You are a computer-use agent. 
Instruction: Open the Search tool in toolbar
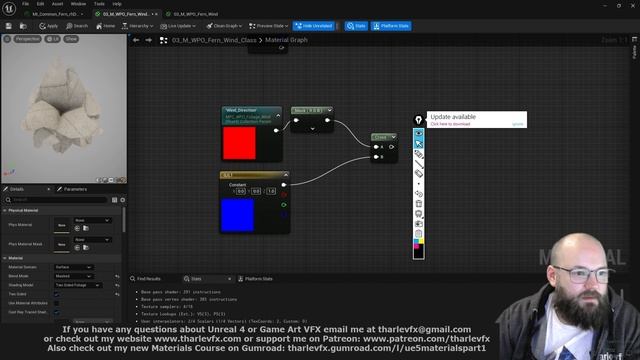click(x=77, y=26)
